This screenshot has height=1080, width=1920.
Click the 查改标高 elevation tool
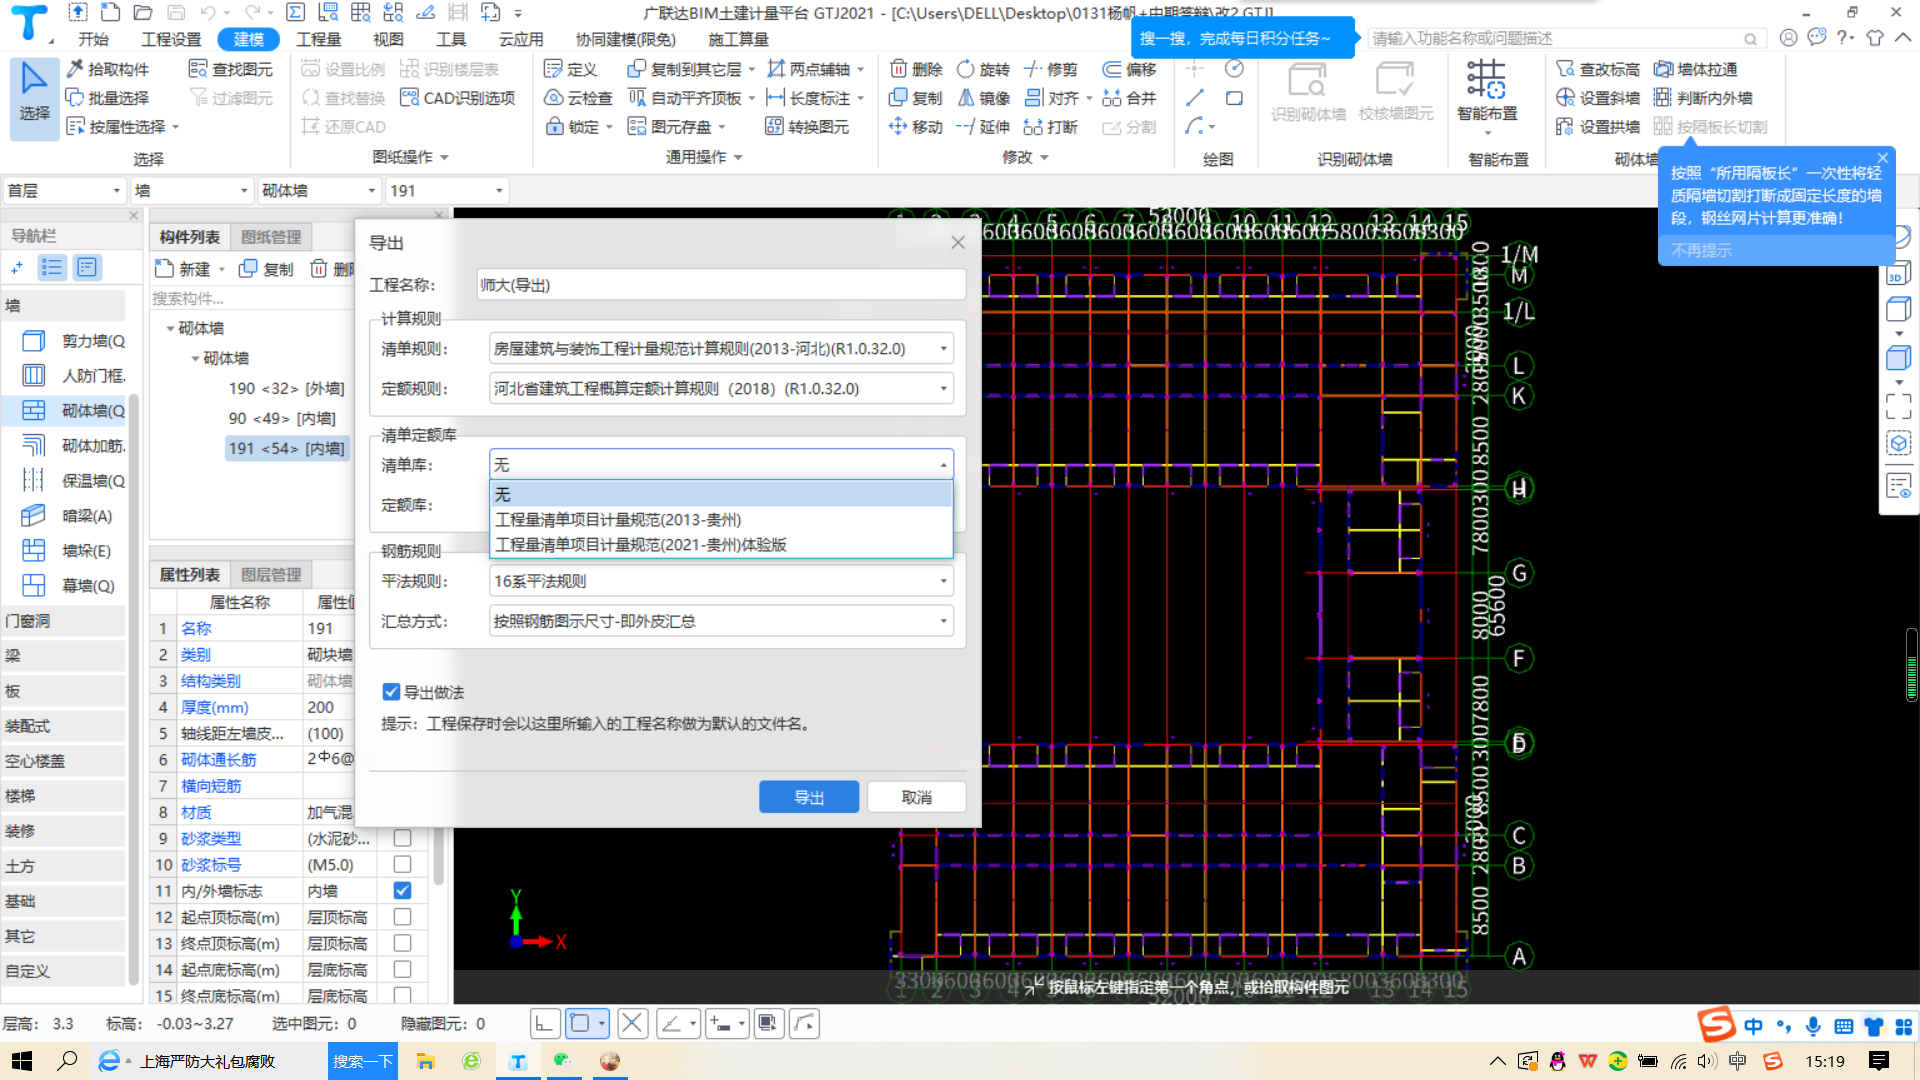(x=1598, y=69)
